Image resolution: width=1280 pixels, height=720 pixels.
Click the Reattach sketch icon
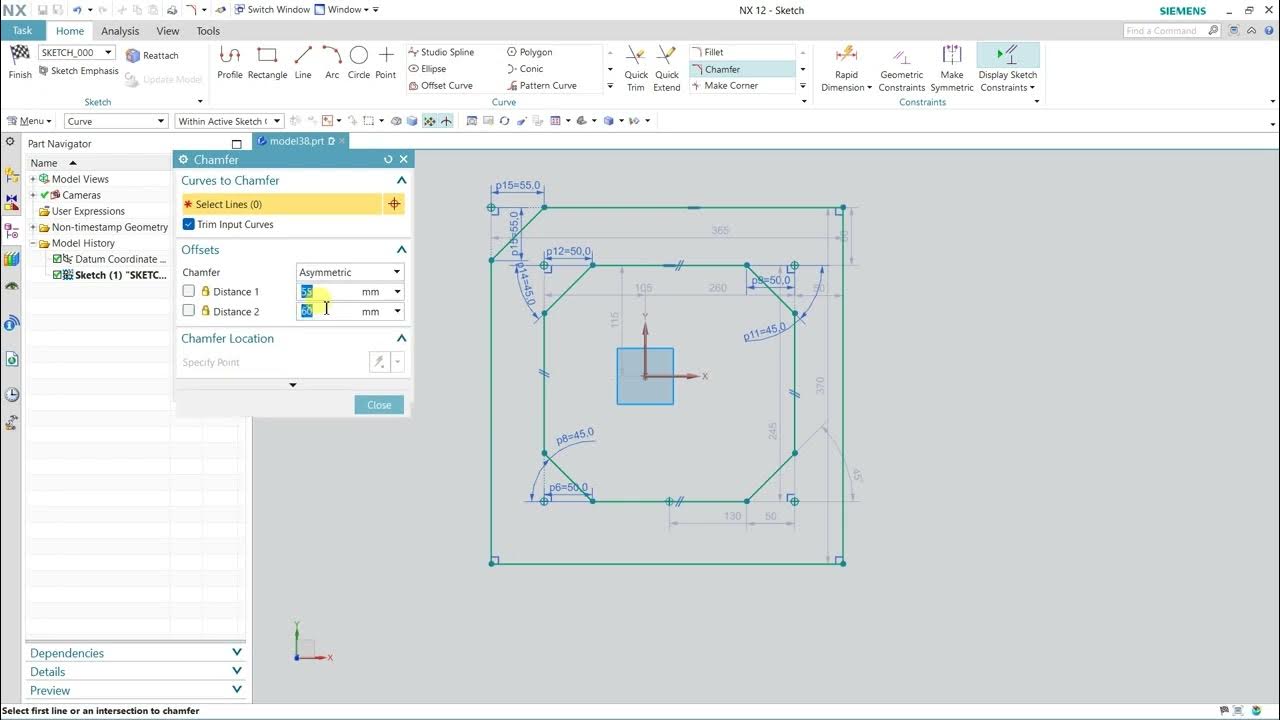133,56
